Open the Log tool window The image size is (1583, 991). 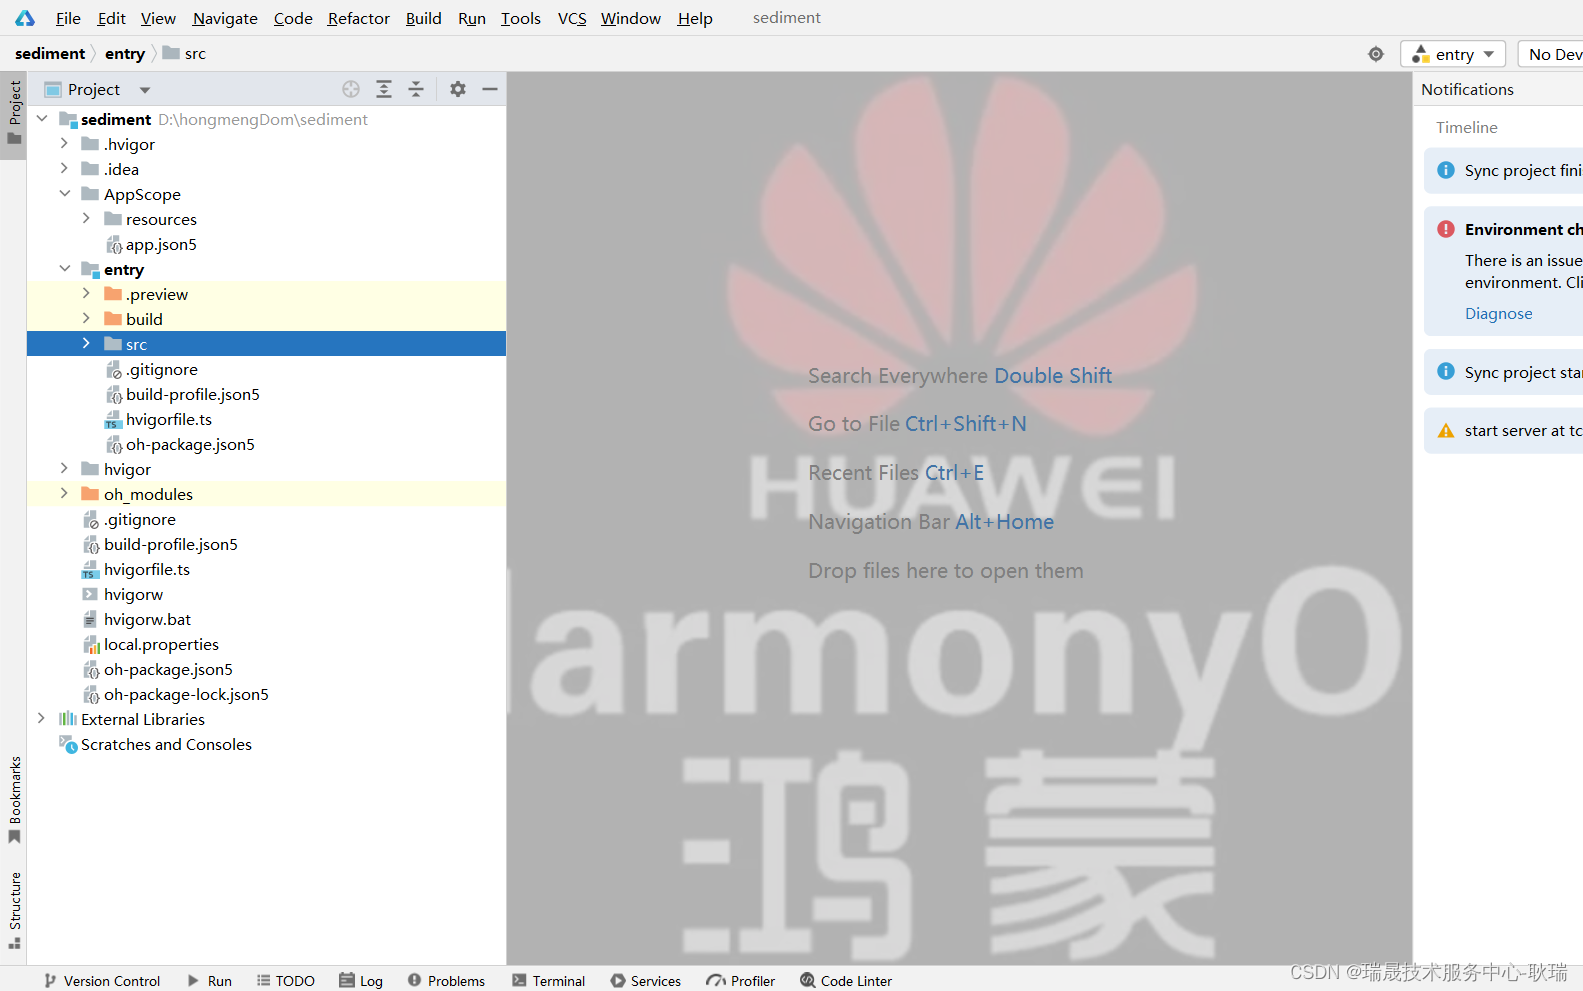pyautogui.click(x=361, y=981)
